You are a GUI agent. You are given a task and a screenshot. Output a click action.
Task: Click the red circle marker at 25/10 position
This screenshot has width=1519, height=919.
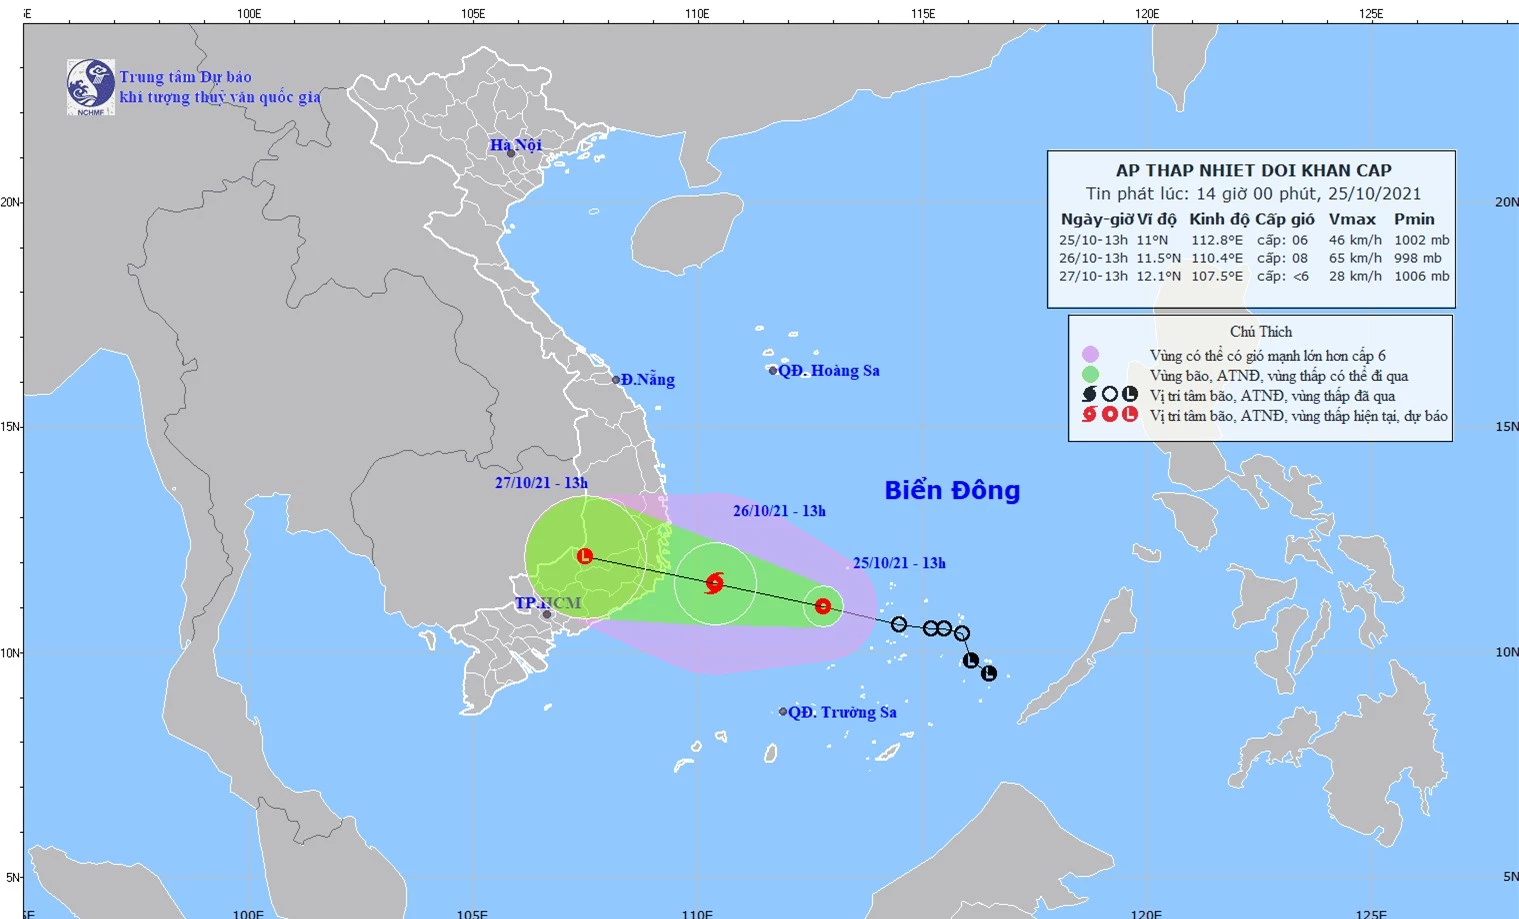(823, 606)
